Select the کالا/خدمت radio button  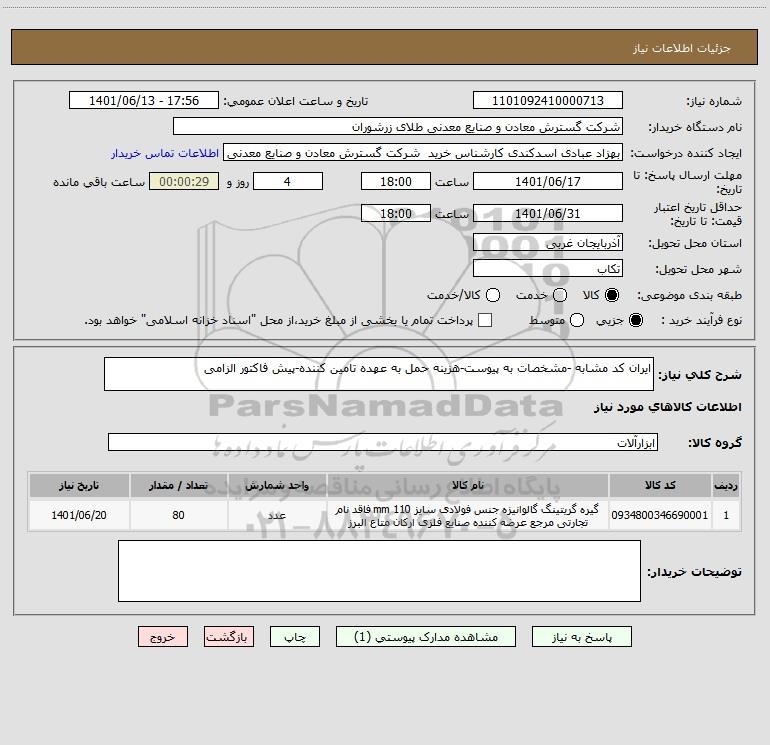[x=493, y=295]
